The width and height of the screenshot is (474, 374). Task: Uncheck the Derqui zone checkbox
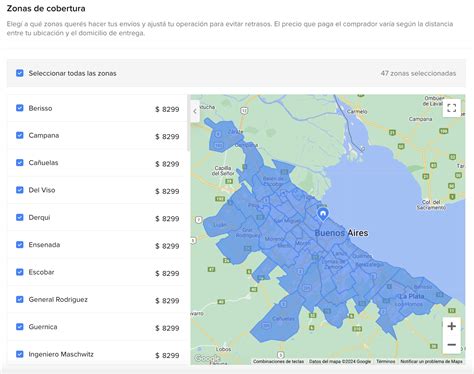tap(20, 217)
